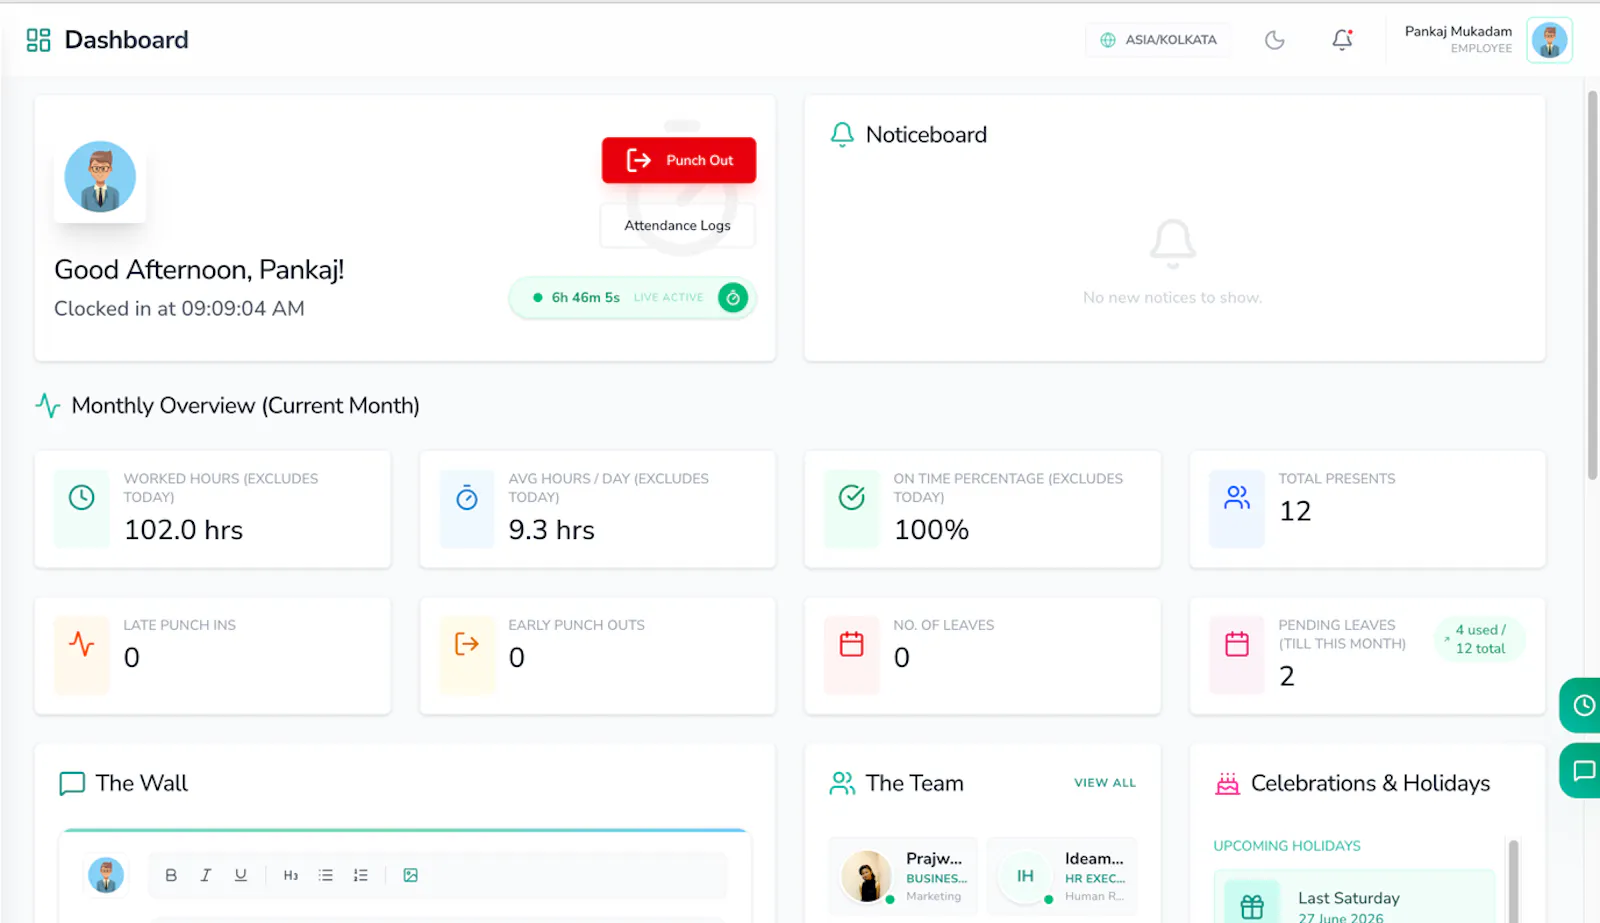Click the Late Punch Ins activity icon
This screenshot has width=1600, height=923.
coord(82,644)
